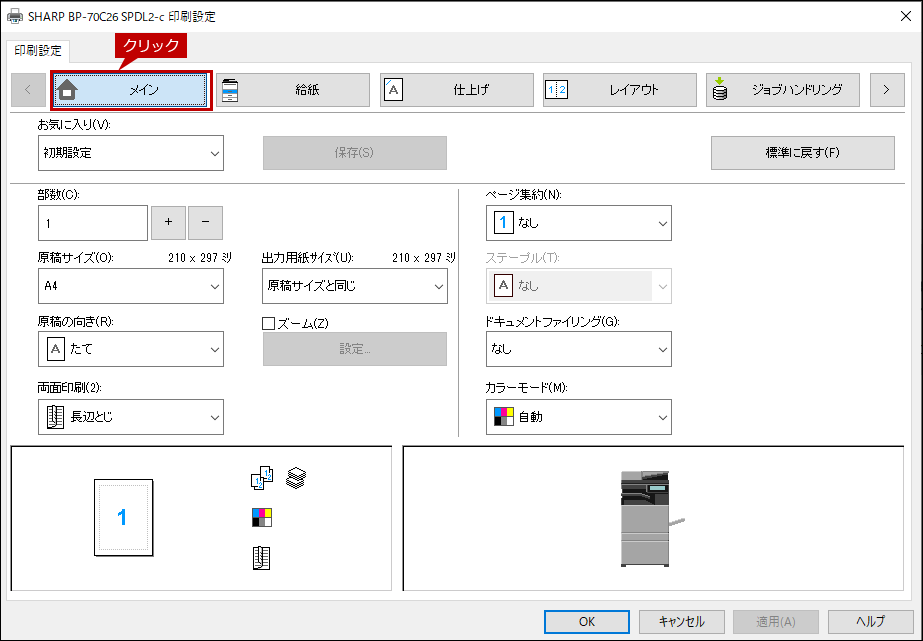The width and height of the screenshot is (923, 641).
Task: Click the color mode icon in preview
Action: click(x=262, y=518)
